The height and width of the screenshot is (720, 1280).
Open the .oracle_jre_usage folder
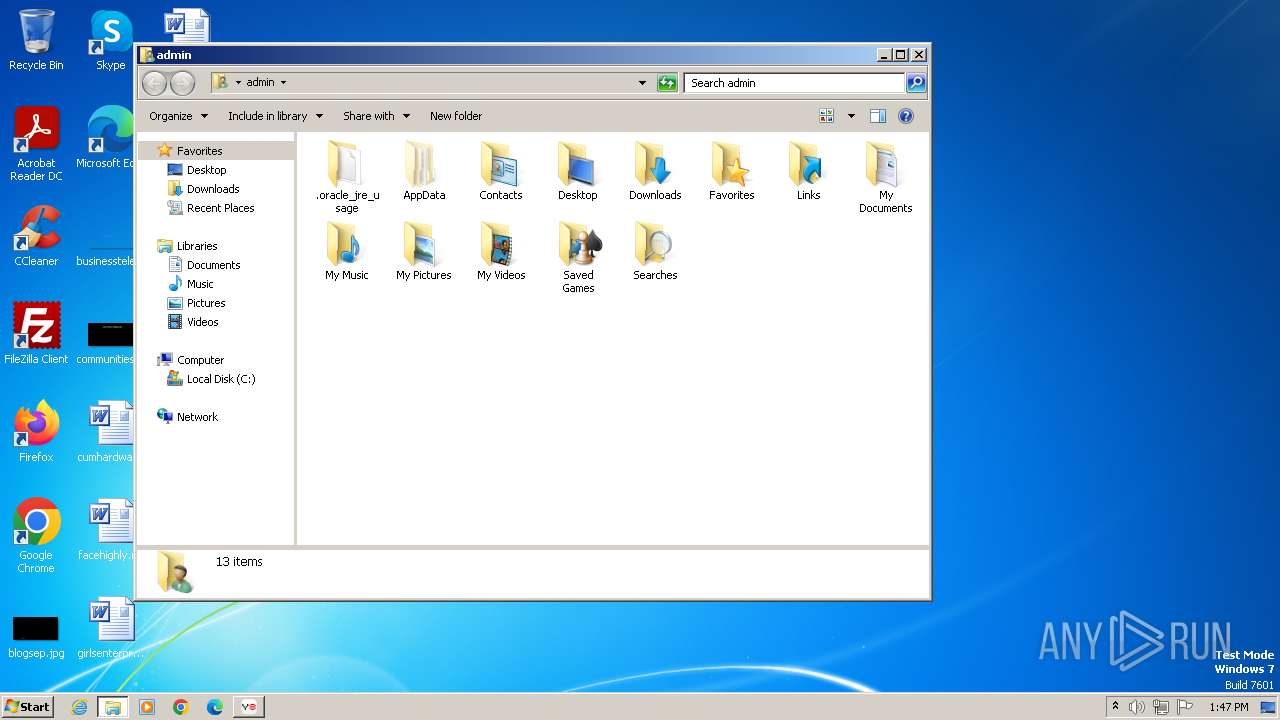(x=347, y=177)
